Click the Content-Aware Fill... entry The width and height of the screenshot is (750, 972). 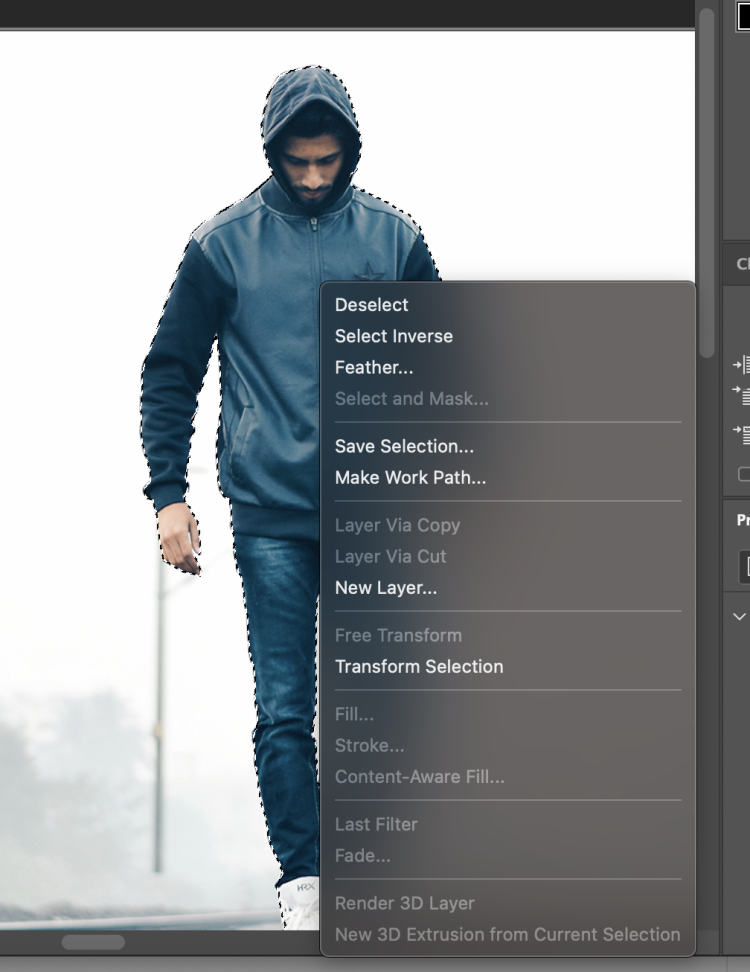tap(419, 776)
